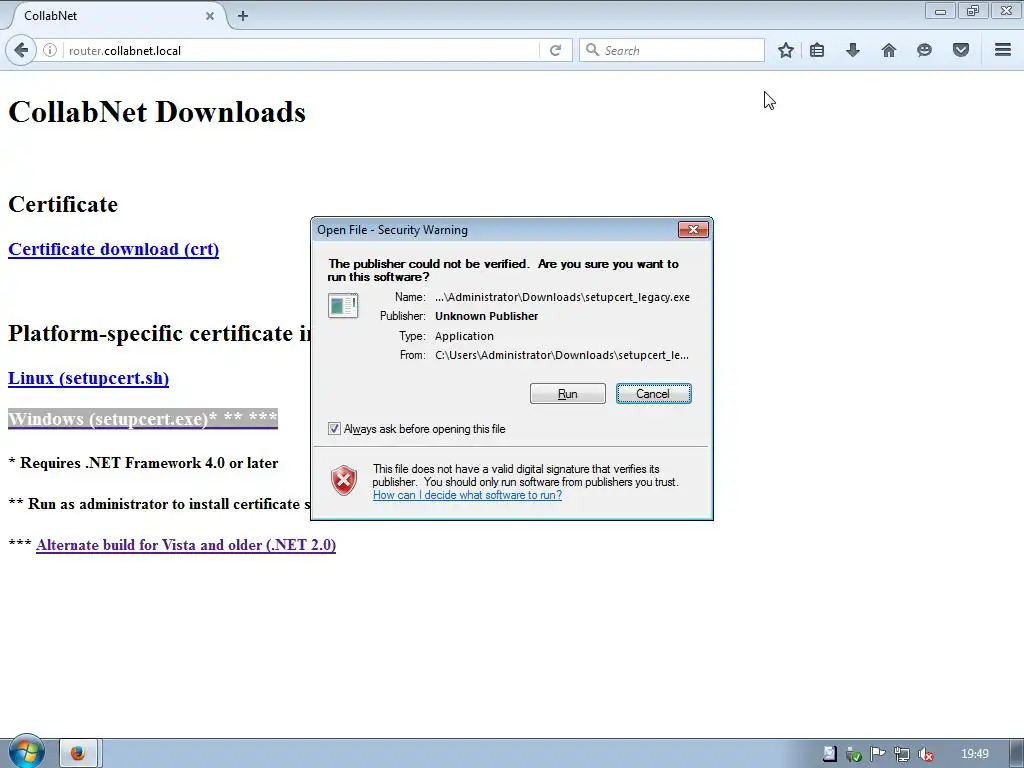Click '* Requires .NET Framework 4.0 or later' text

(x=143, y=463)
